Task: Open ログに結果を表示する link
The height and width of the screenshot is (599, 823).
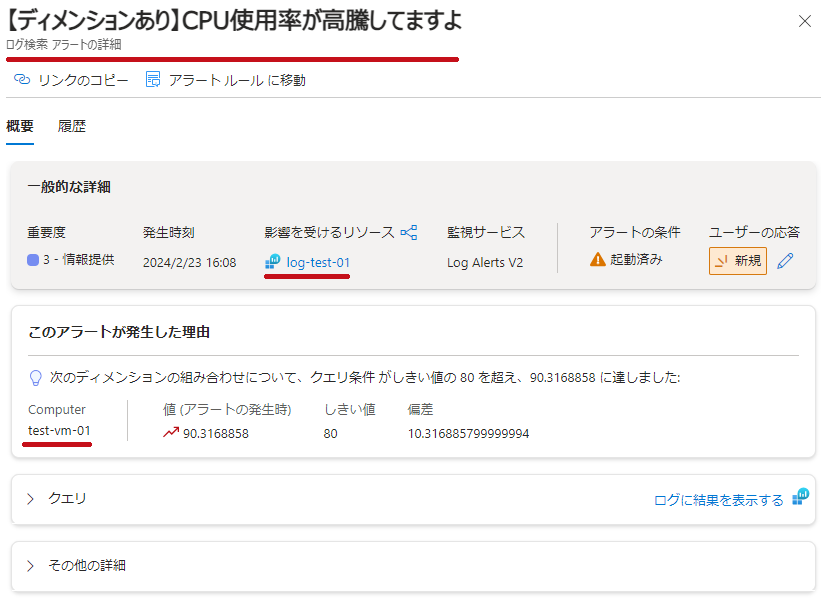Action: (719, 500)
